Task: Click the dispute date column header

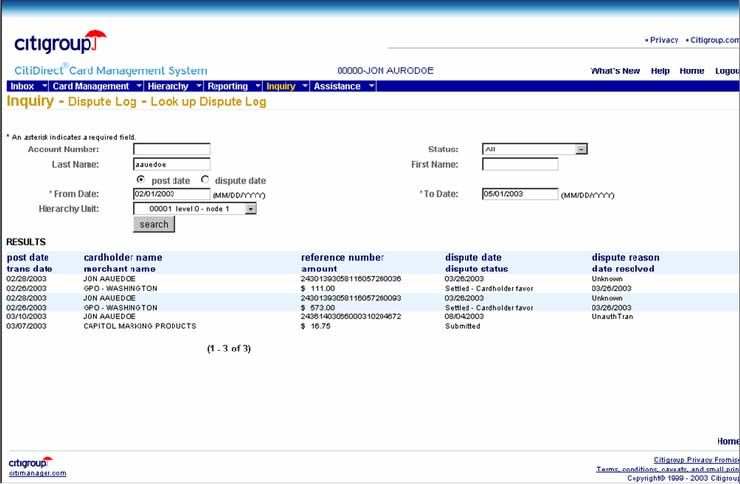Action: click(473, 258)
